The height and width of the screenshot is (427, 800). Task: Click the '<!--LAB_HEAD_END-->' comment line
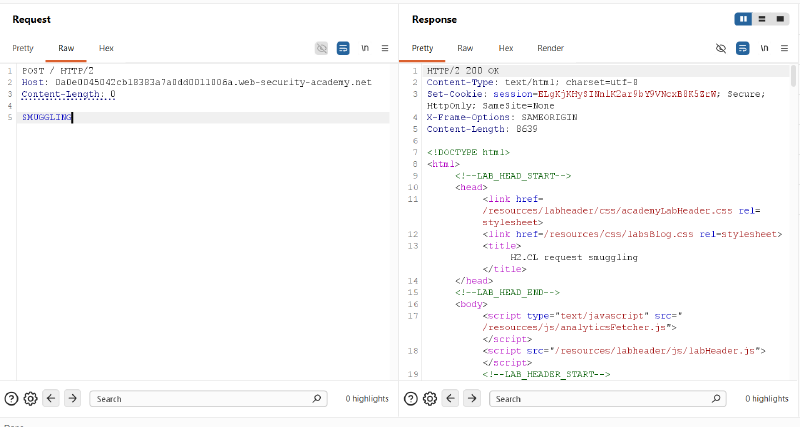point(507,292)
